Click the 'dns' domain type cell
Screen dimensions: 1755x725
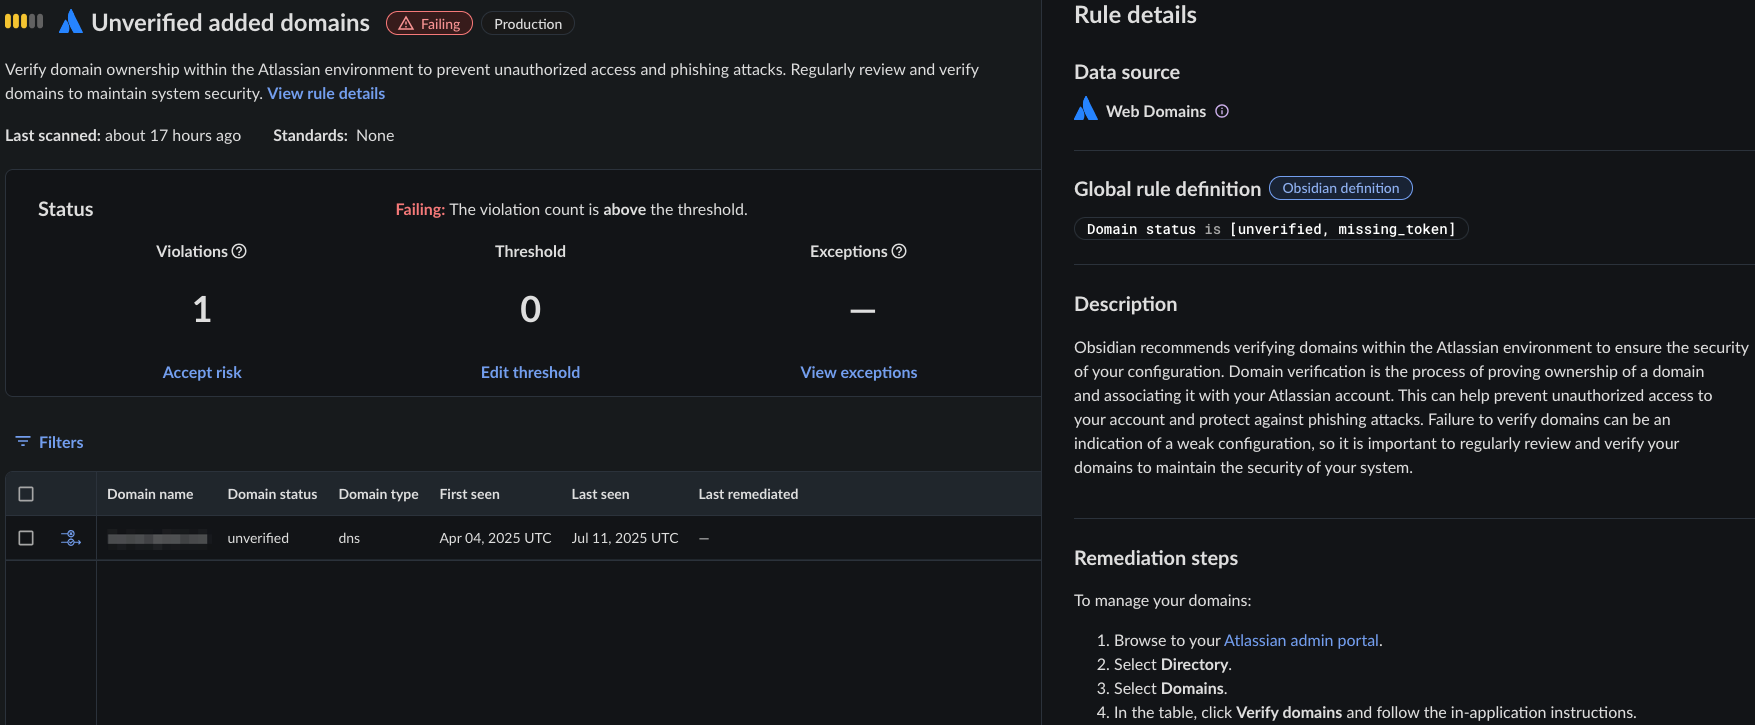click(349, 538)
